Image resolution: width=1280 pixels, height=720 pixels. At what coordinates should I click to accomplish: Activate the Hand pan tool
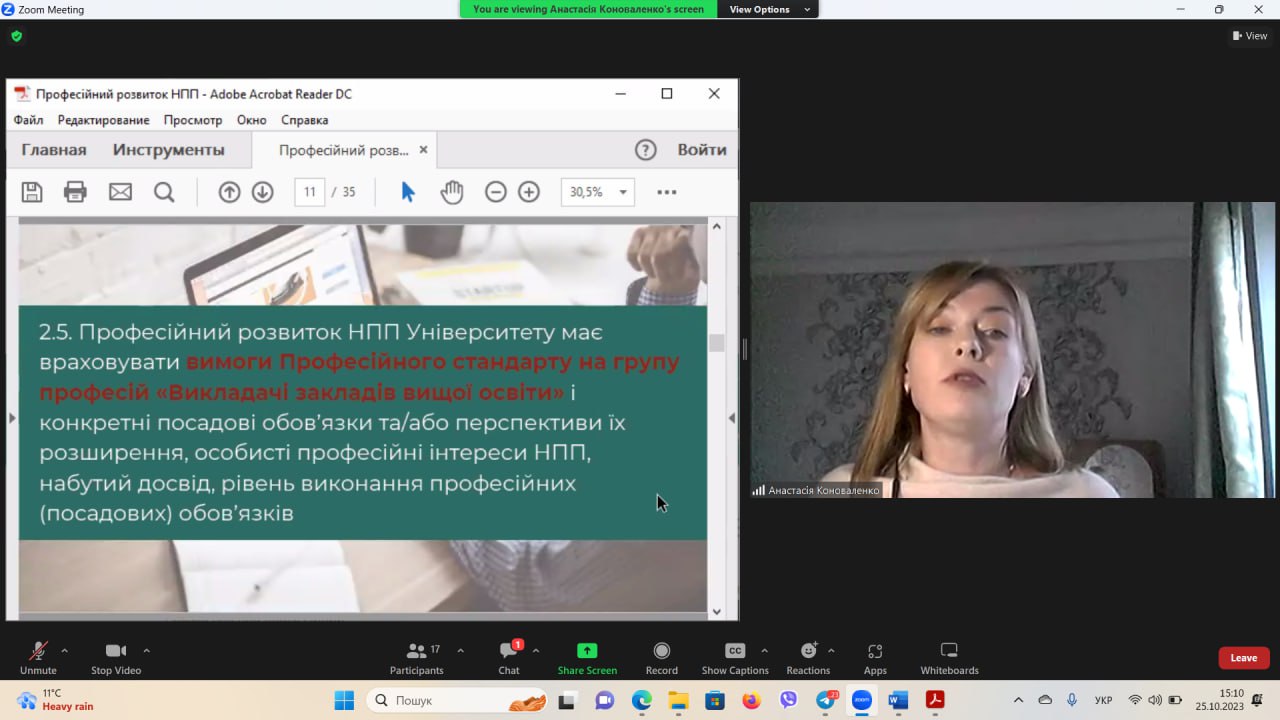[x=452, y=192]
